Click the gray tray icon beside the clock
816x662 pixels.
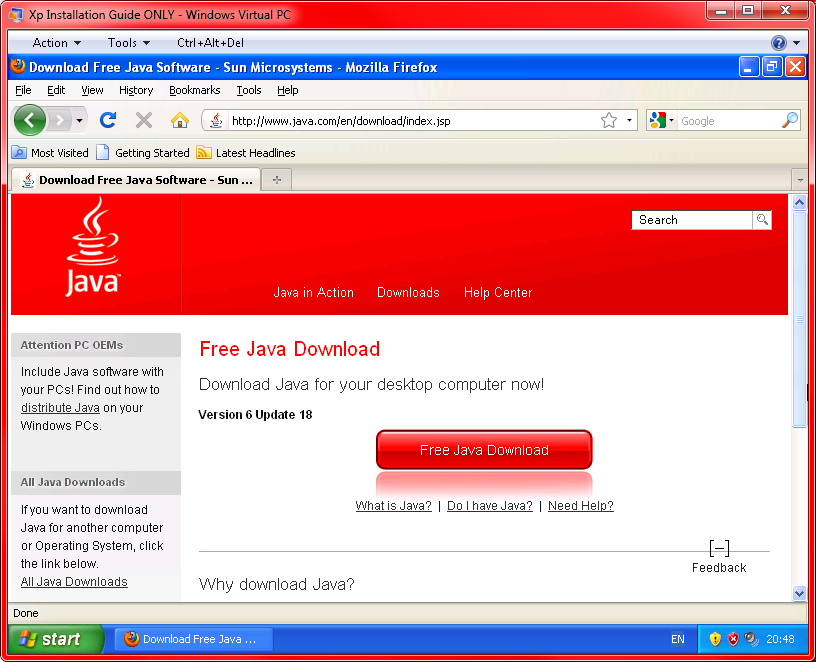click(751, 639)
